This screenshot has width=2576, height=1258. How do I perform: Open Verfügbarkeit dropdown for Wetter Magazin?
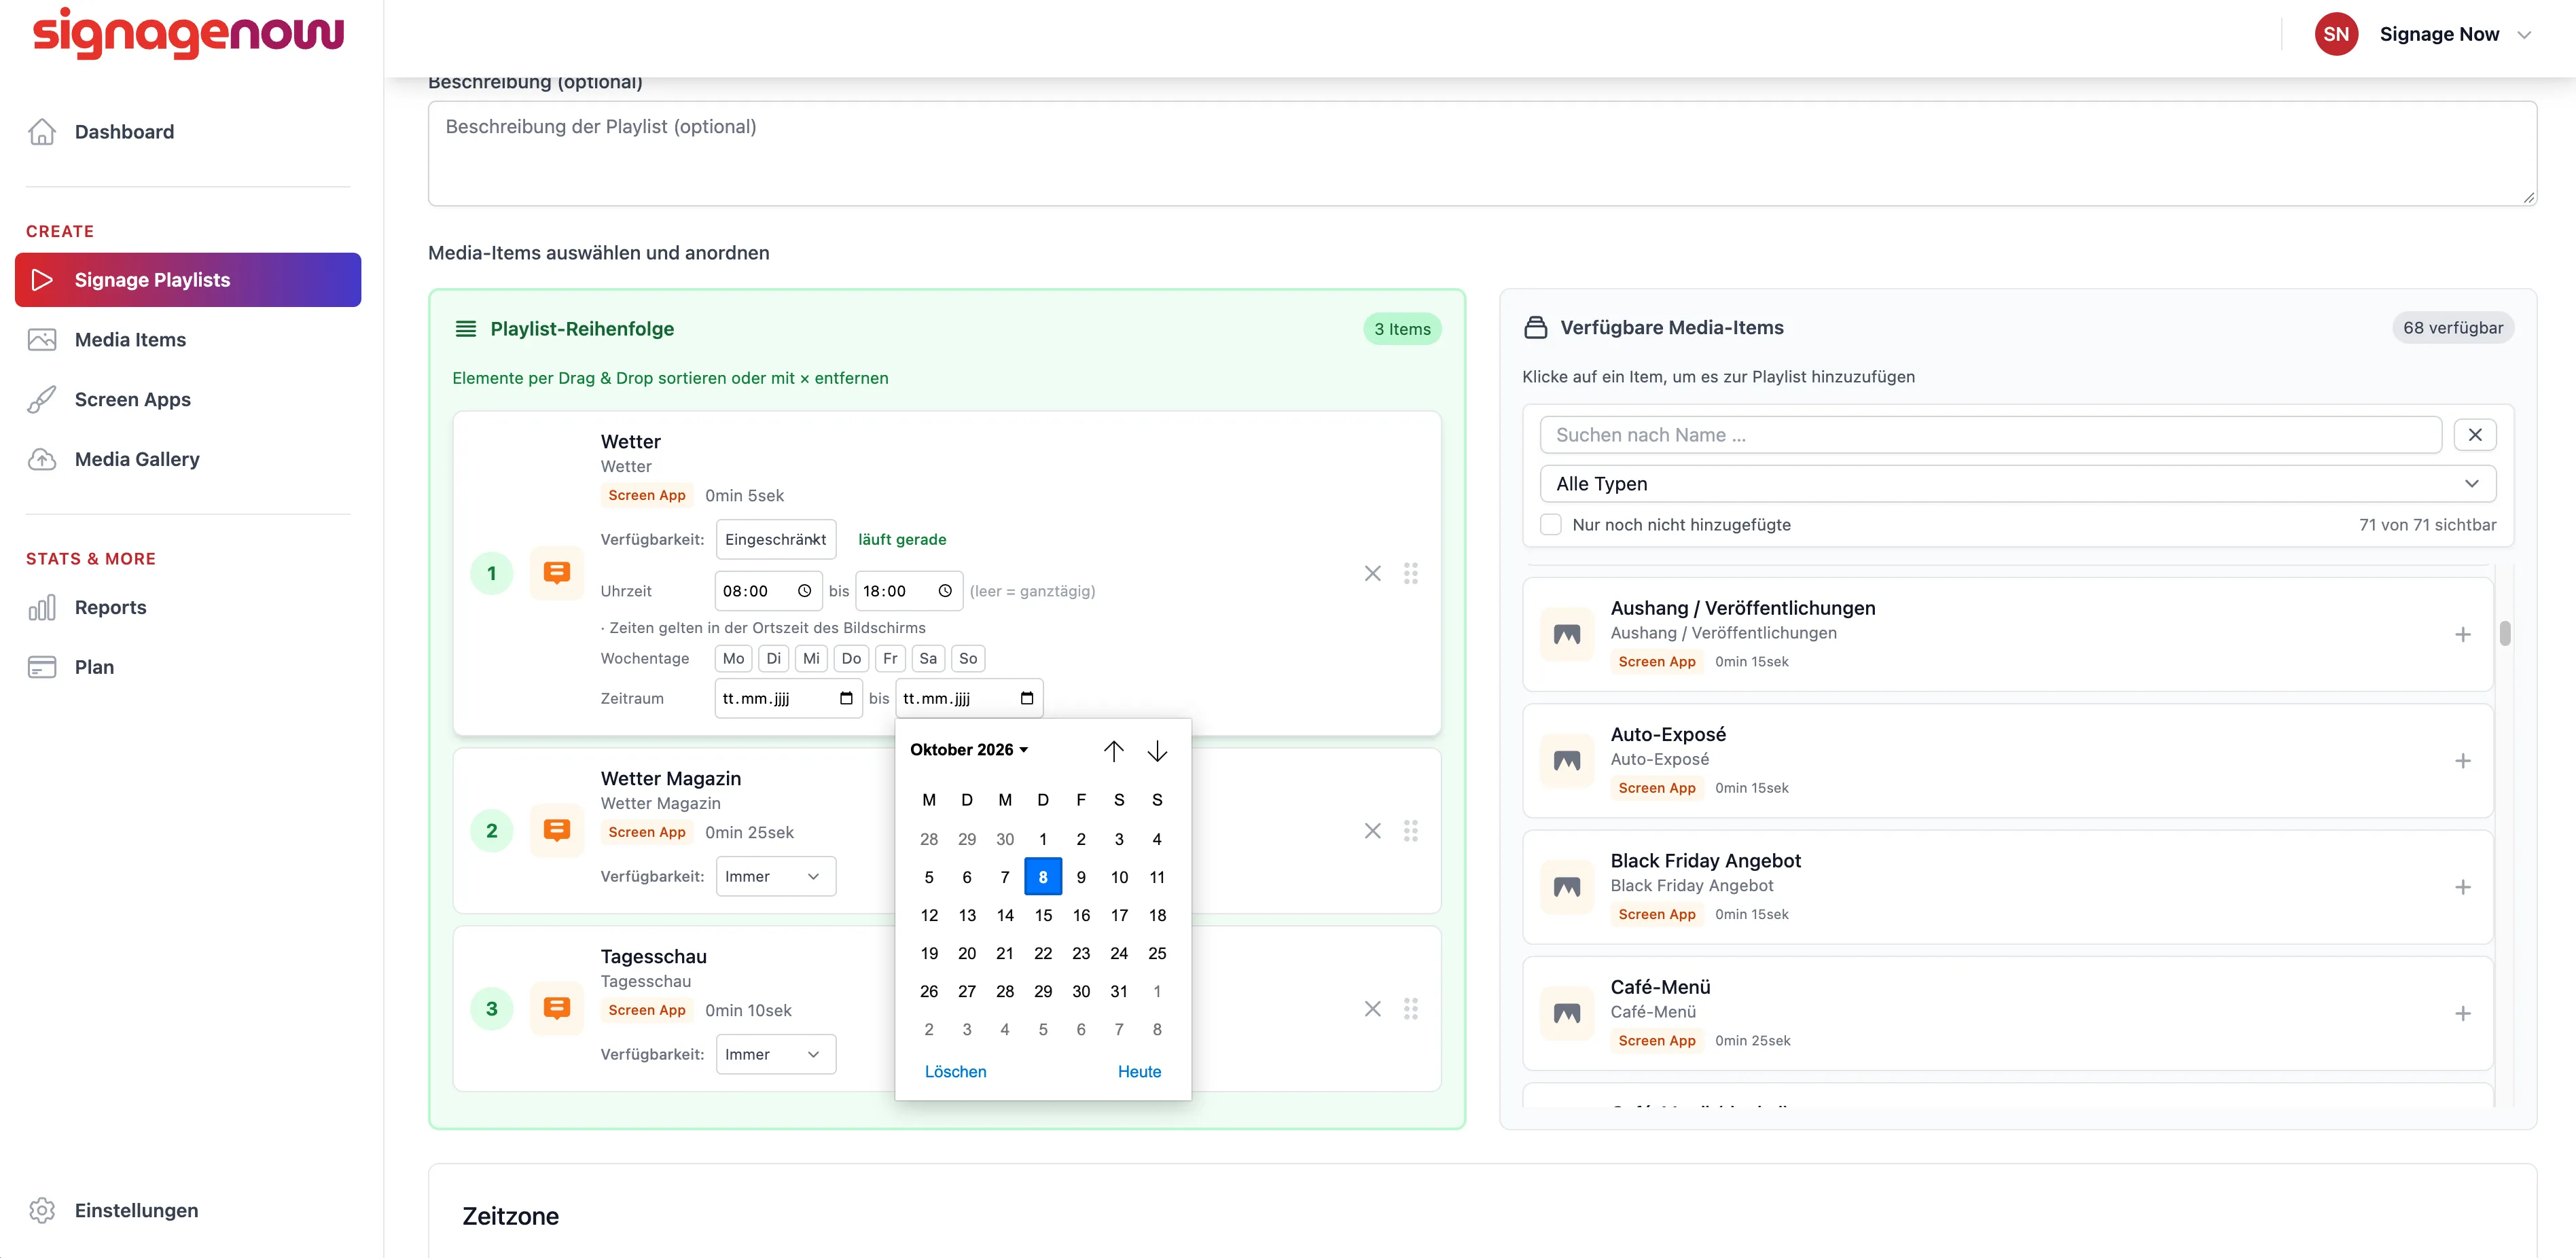pyautogui.click(x=775, y=876)
